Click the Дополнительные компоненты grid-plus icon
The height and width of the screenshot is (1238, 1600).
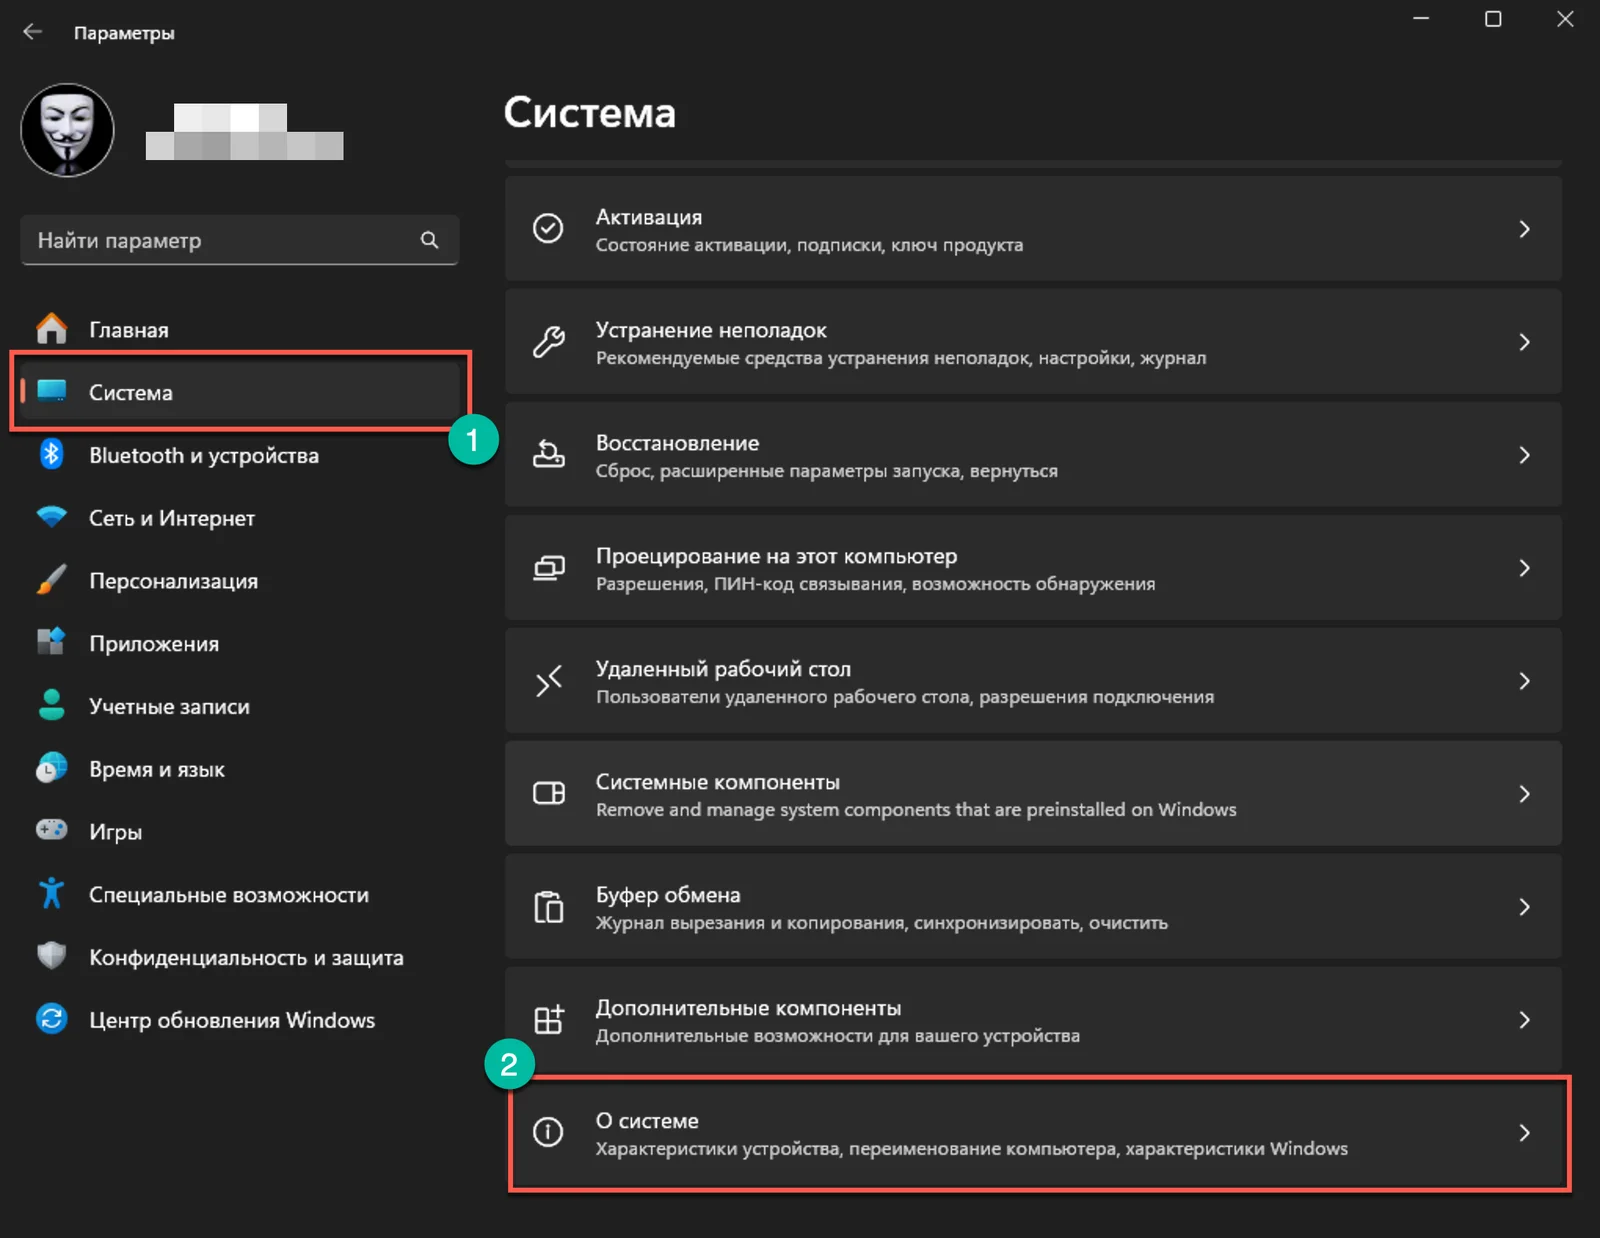coord(548,1020)
